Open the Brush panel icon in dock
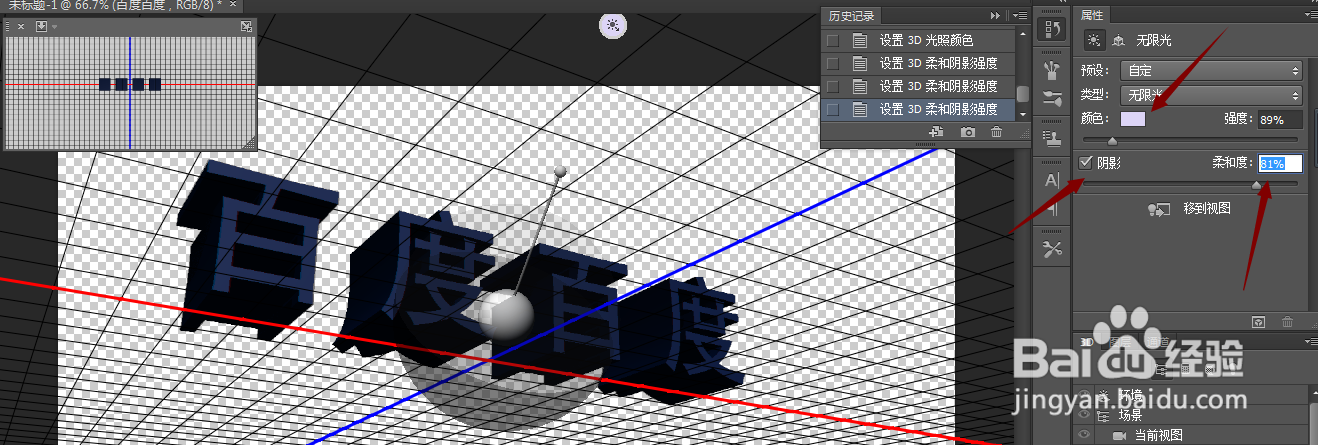Image resolution: width=1318 pixels, height=445 pixels. (1051, 99)
